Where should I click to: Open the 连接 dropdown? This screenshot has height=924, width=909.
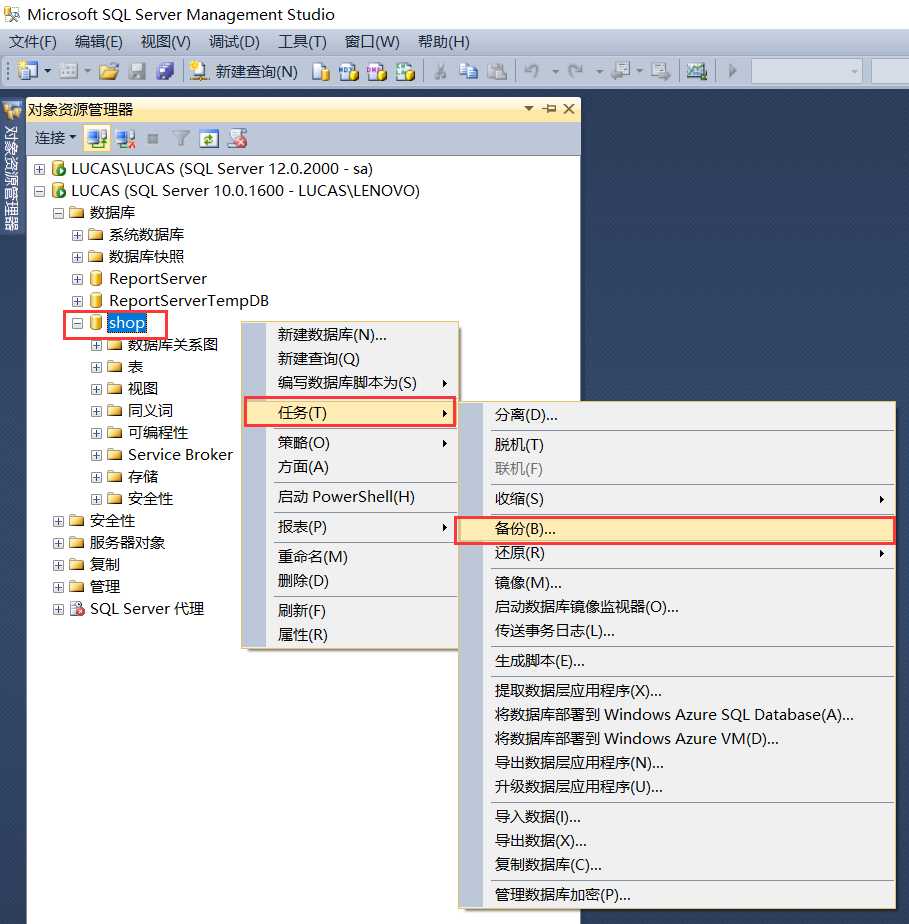coord(55,138)
